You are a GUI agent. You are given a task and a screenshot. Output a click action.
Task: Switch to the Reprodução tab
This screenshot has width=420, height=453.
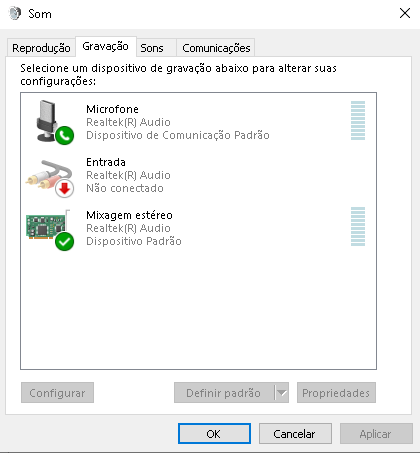coord(41,48)
